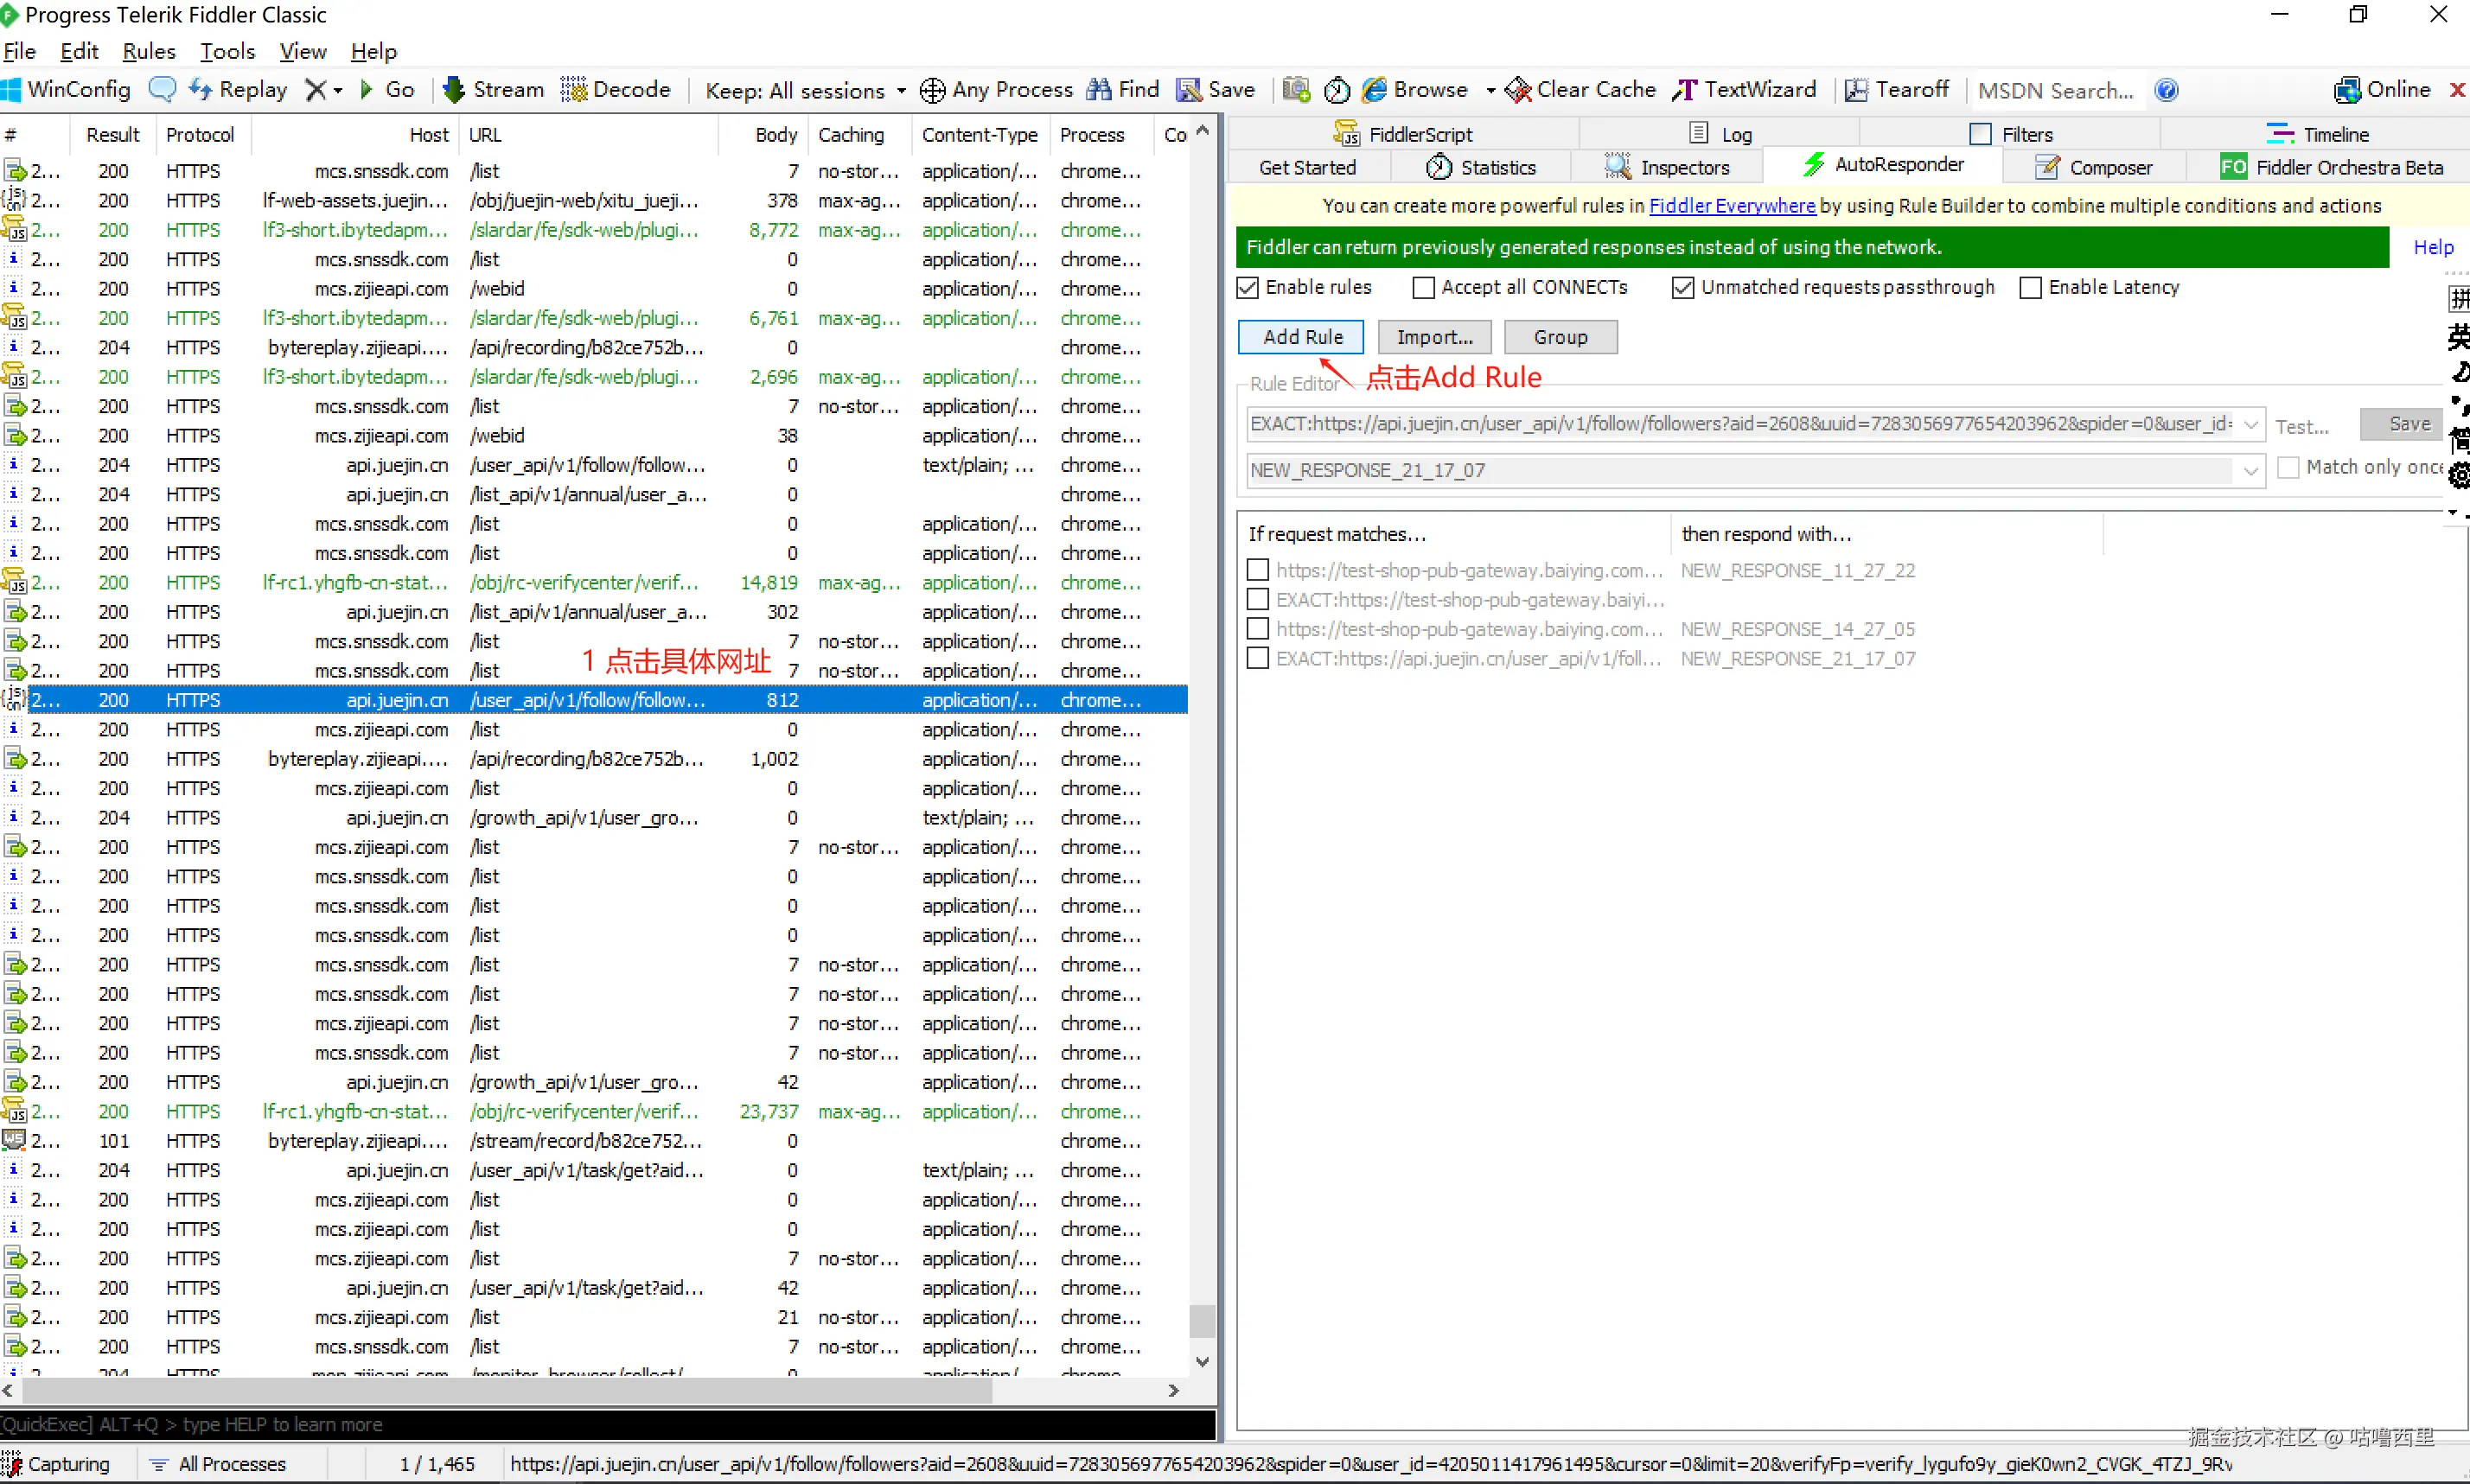Click the Decode toolbar icon
The image size is (2470, 1484).
574,90
